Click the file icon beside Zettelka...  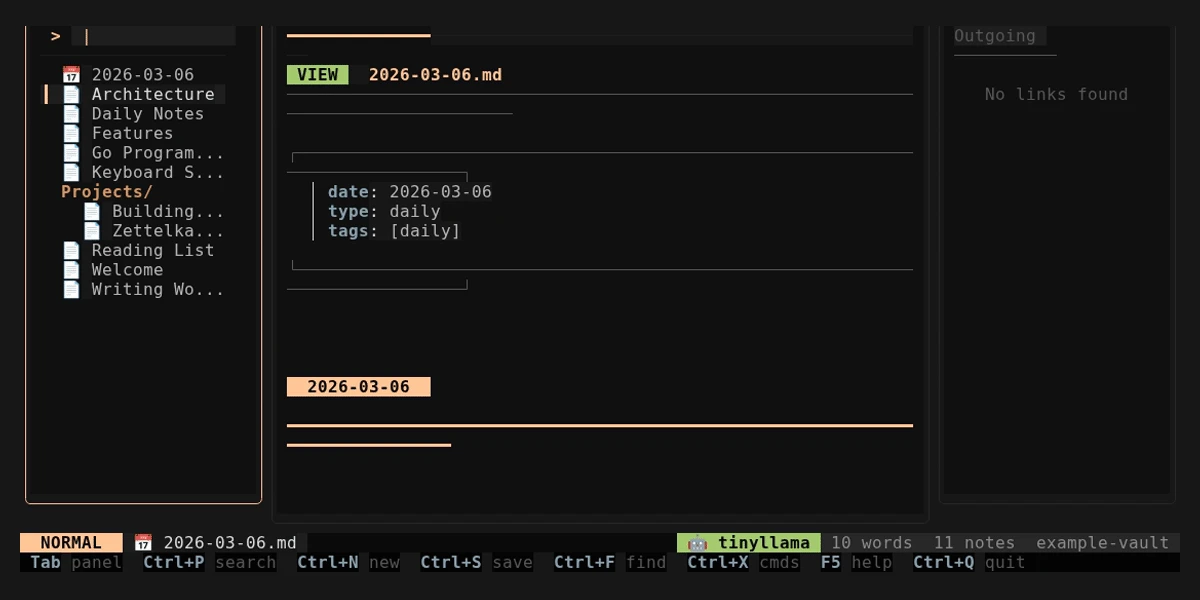pos(92,231)
